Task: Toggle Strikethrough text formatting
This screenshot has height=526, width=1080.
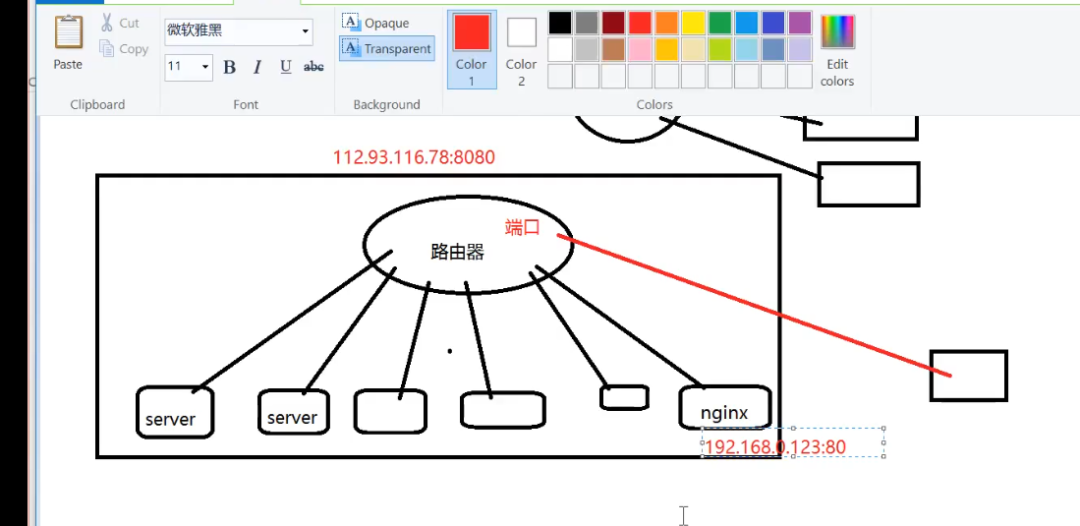Action: pos(314,67)
